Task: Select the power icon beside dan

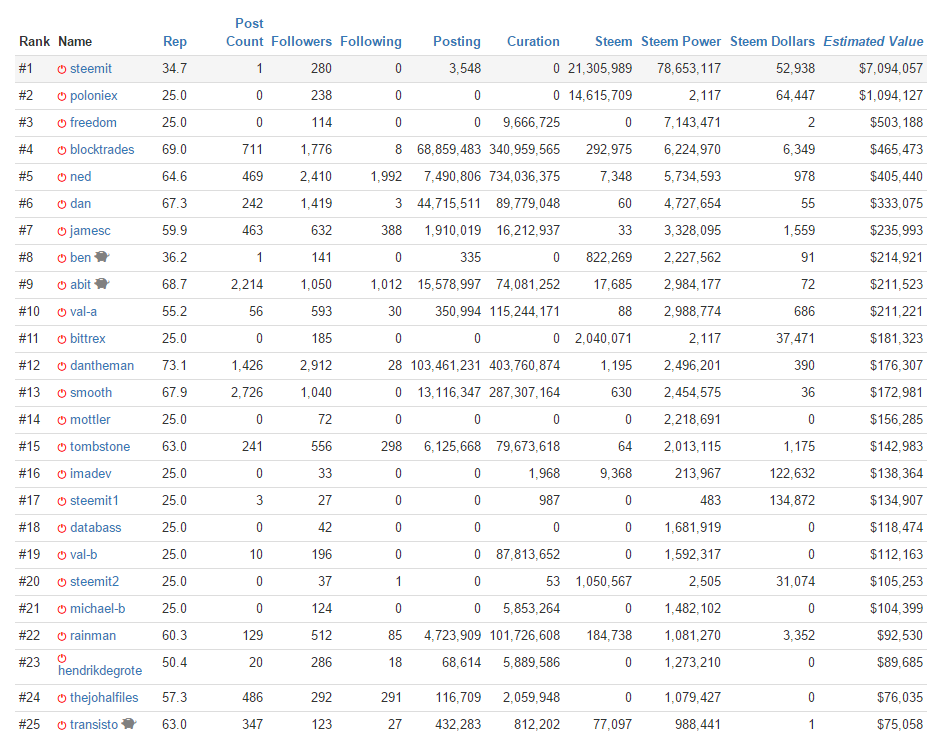Action: [62, 204]
